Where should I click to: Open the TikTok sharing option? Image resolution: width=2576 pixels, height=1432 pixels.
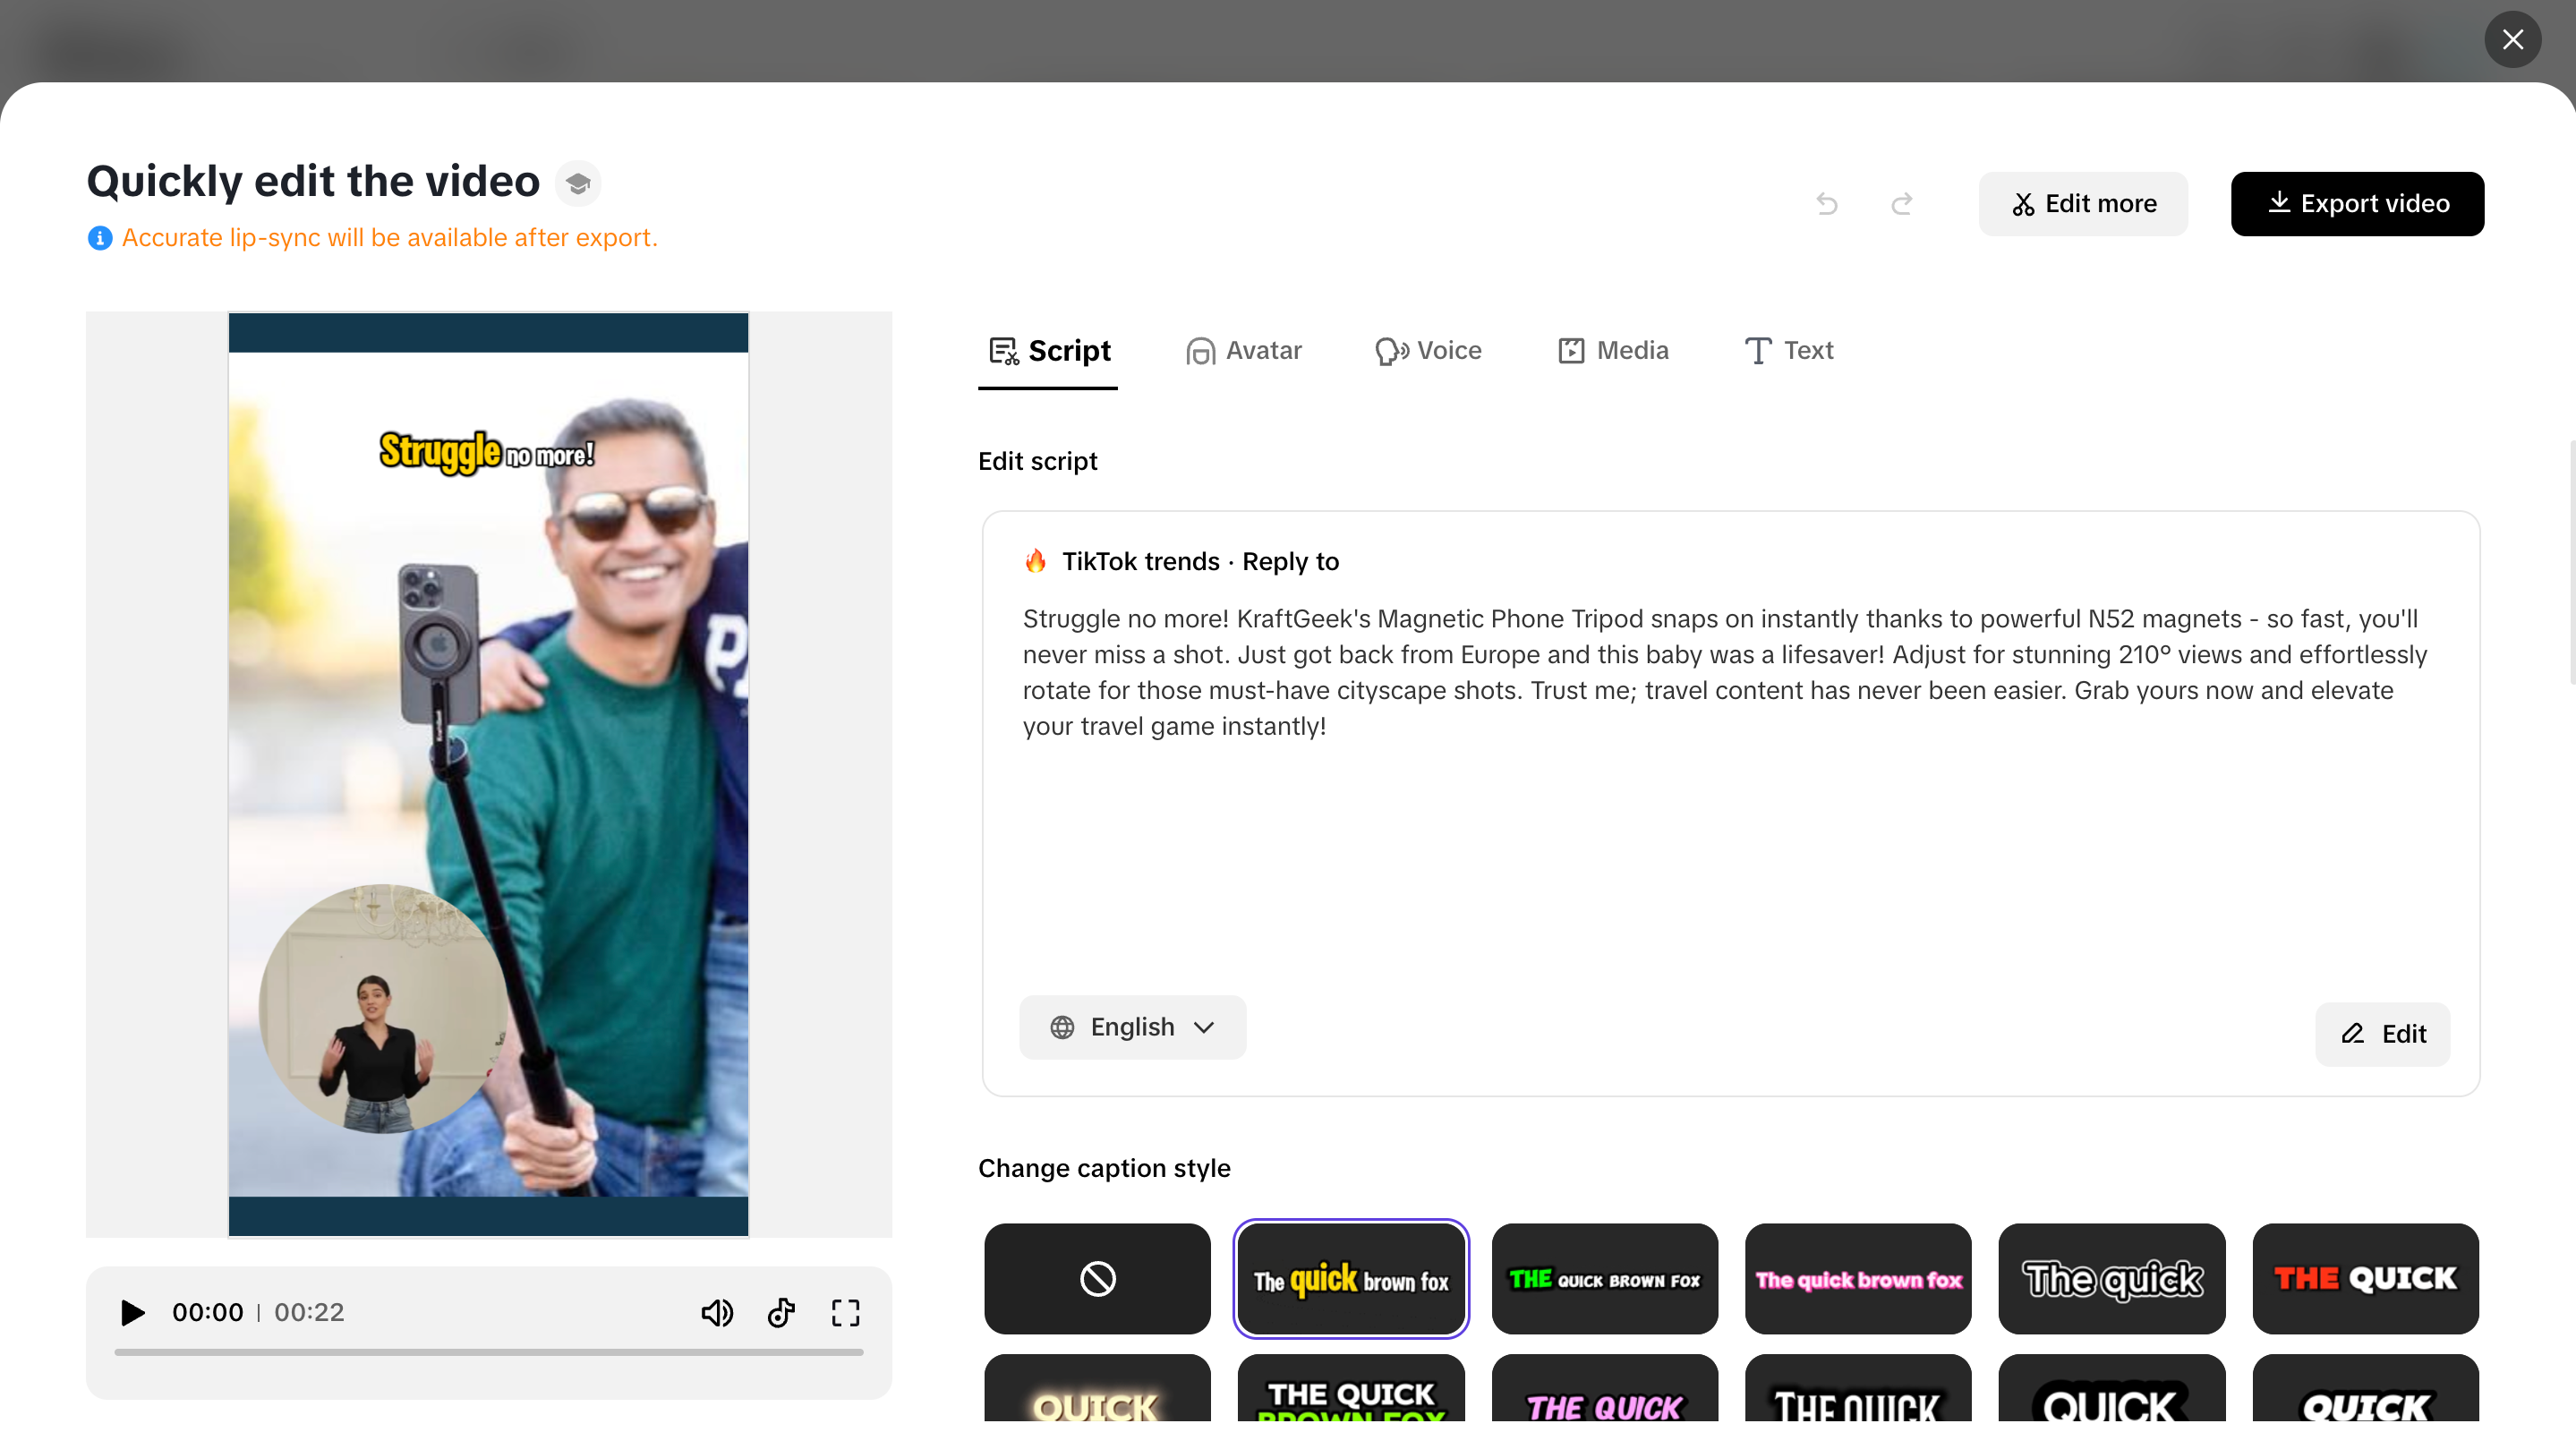781,1313
